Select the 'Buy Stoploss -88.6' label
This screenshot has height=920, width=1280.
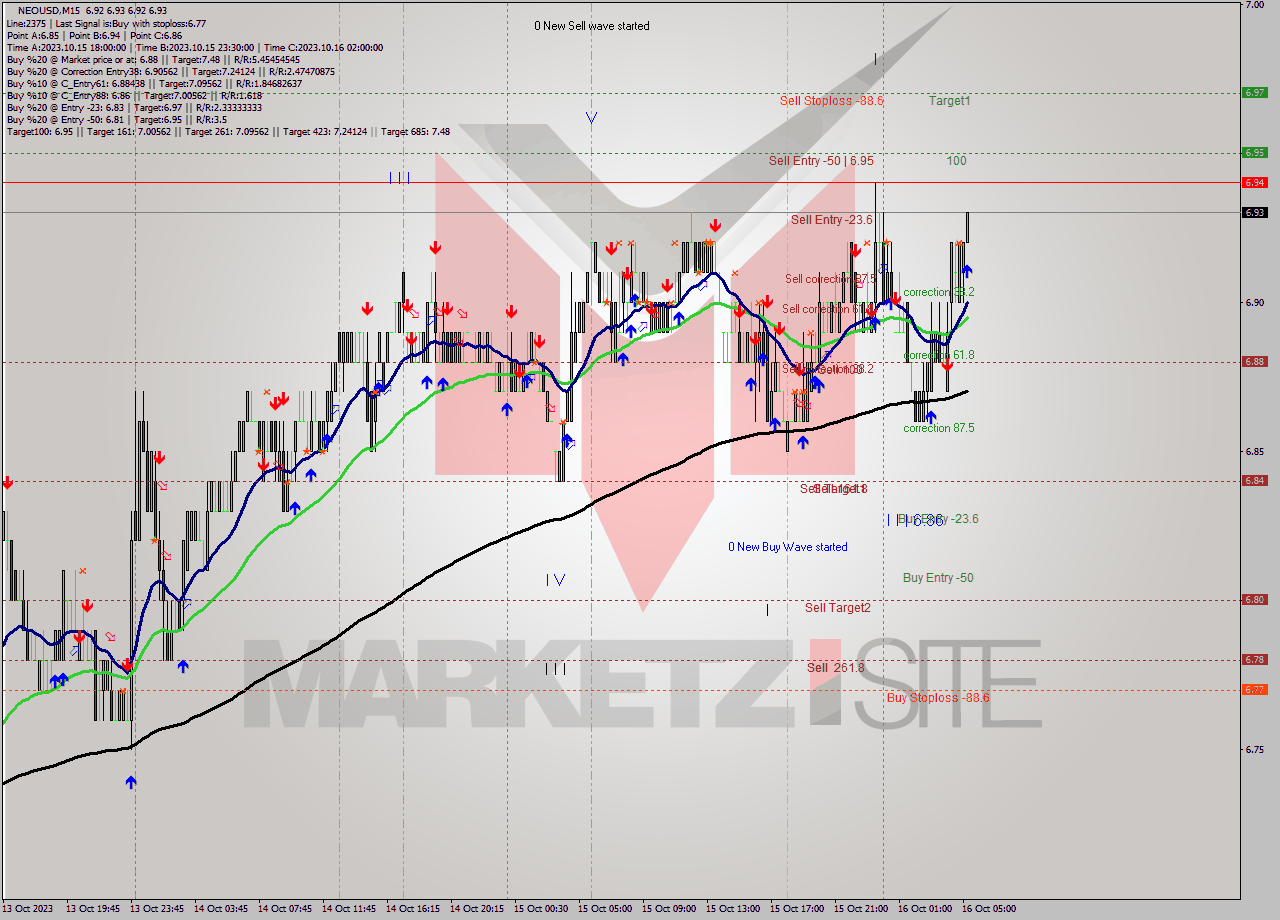tap(937, 698)
